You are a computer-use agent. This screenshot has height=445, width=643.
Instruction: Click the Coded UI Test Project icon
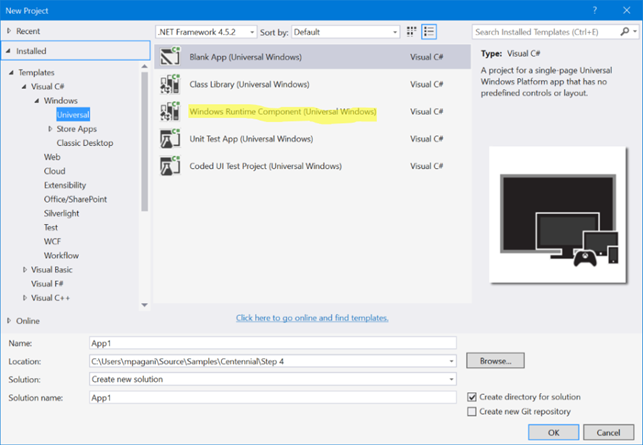[170, 166]
